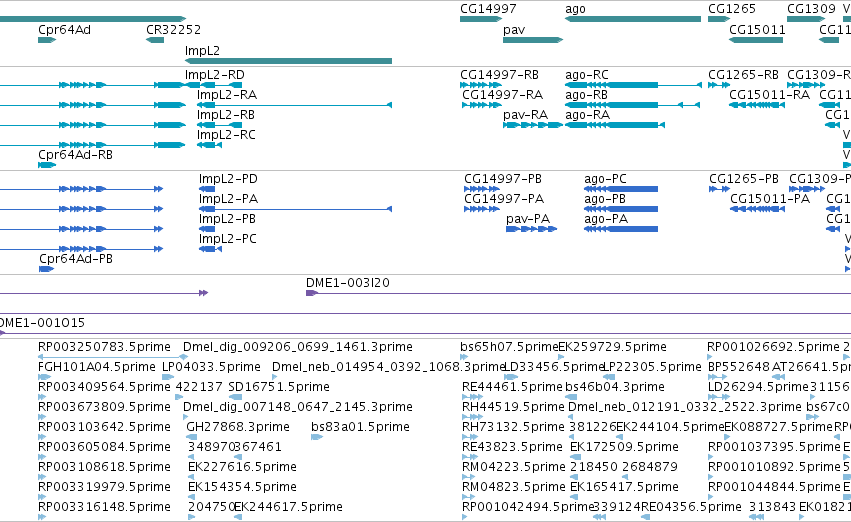Click the RP001037395.5prime label
Screen dimensions: 851x522
coord(774,448)
